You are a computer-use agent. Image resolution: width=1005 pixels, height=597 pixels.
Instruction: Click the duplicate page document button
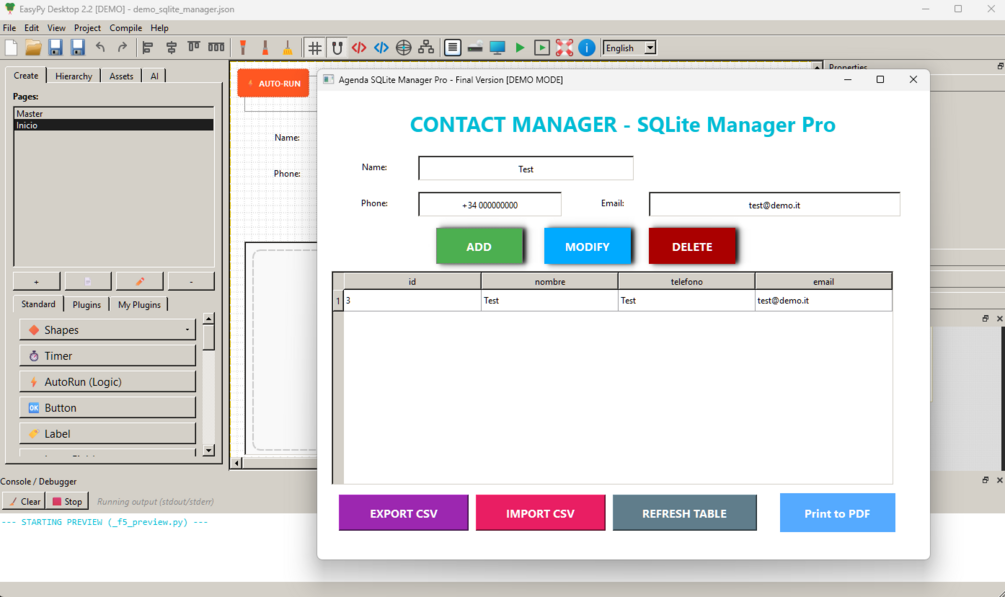[x=88, y=282]
